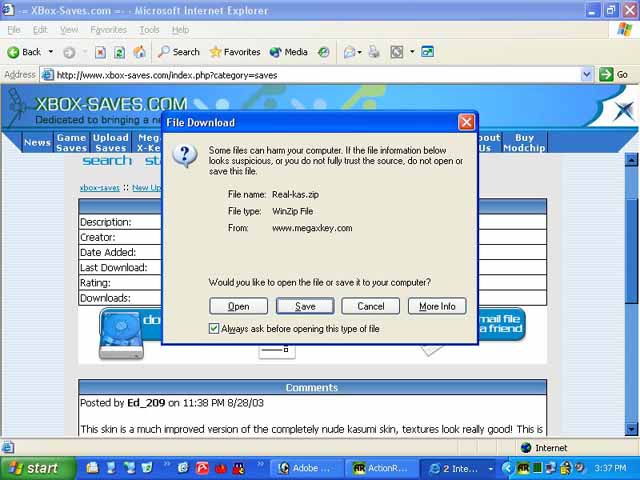Click Save in File Download dialog

tap(305, 306)
